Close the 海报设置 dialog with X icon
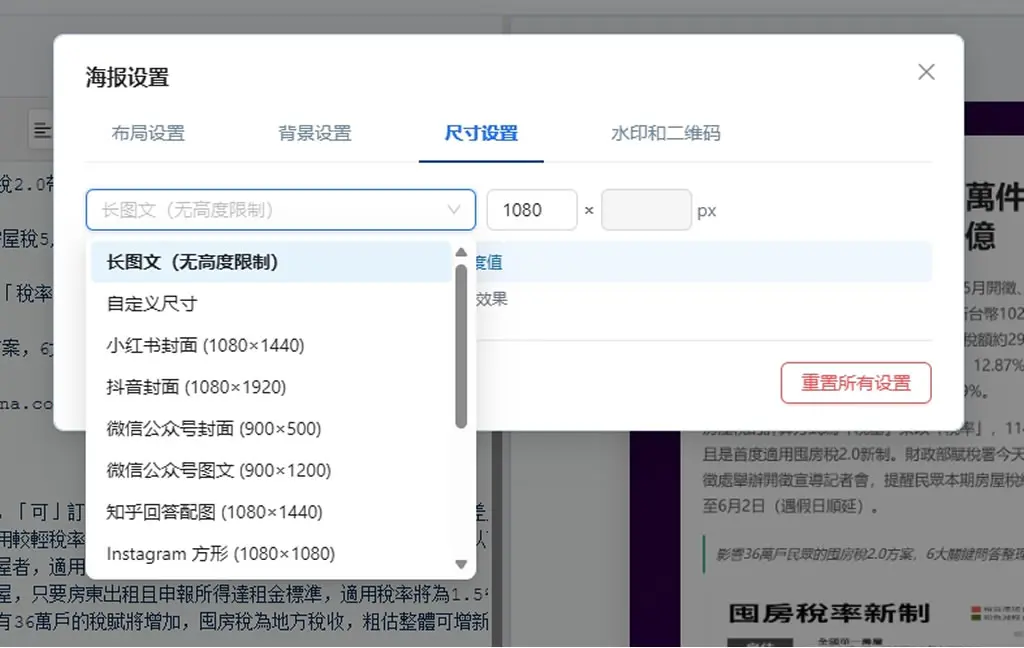This screenshot has width=1024, height=648. click(x=926, y=72)
